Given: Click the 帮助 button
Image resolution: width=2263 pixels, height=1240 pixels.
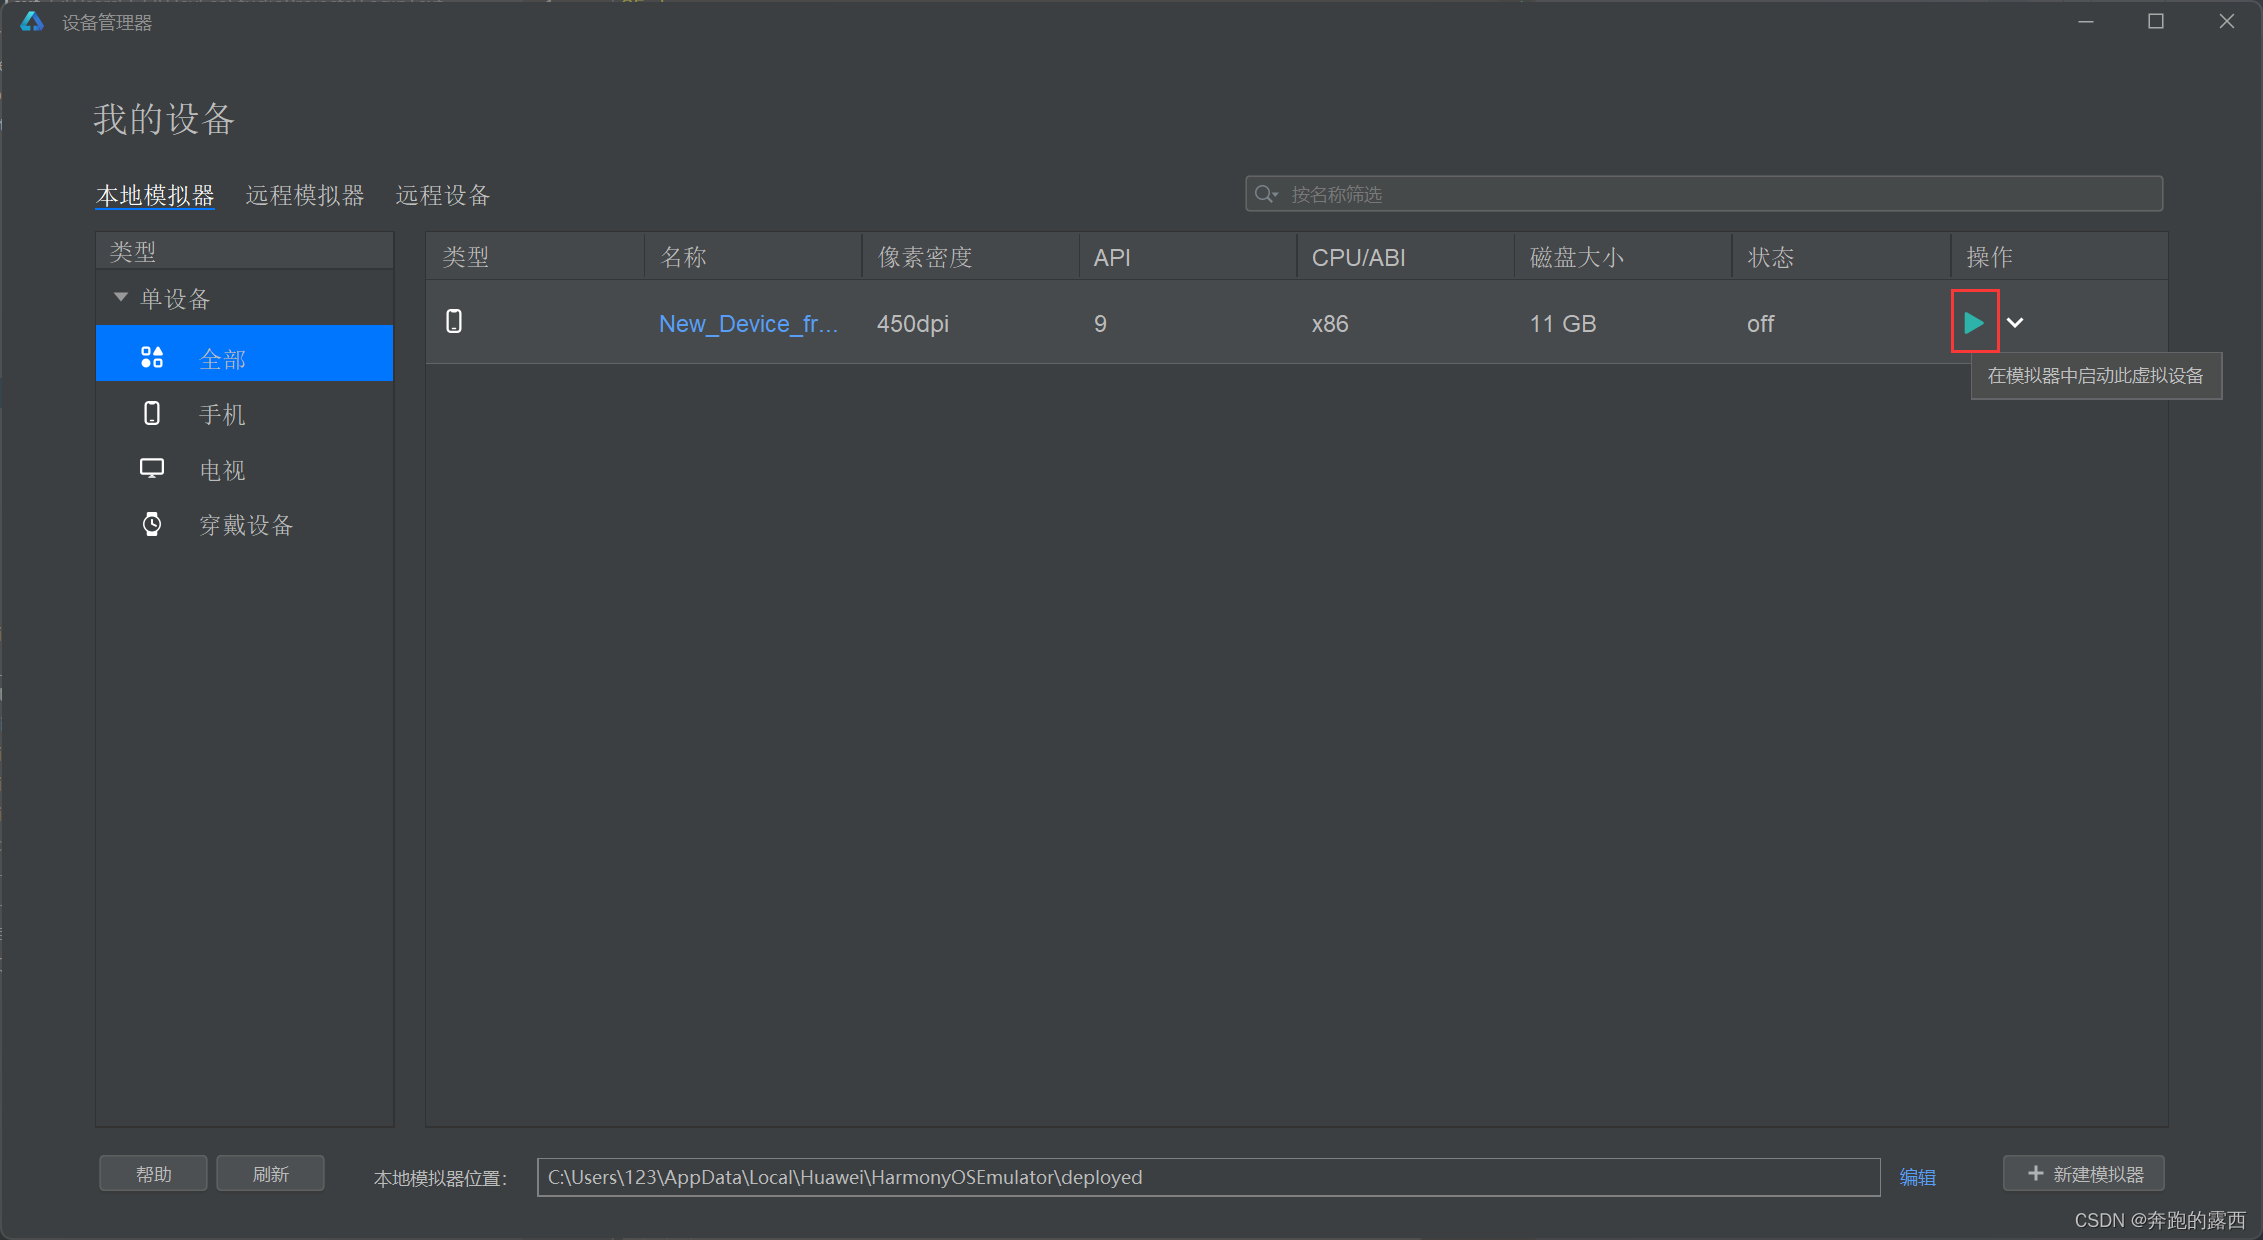Looking at the screenshot, I should (154, 1174).
